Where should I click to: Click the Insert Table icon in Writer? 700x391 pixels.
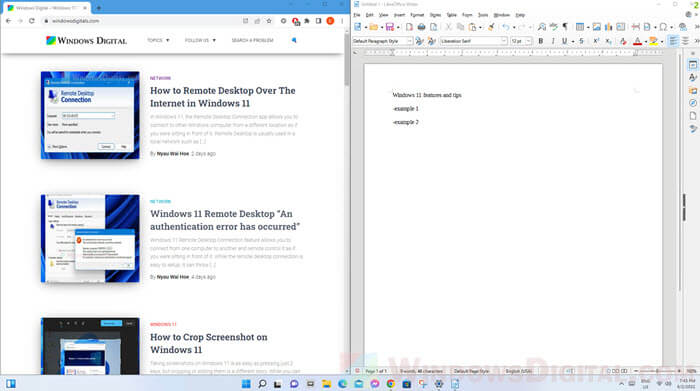(x=579, y=27)
